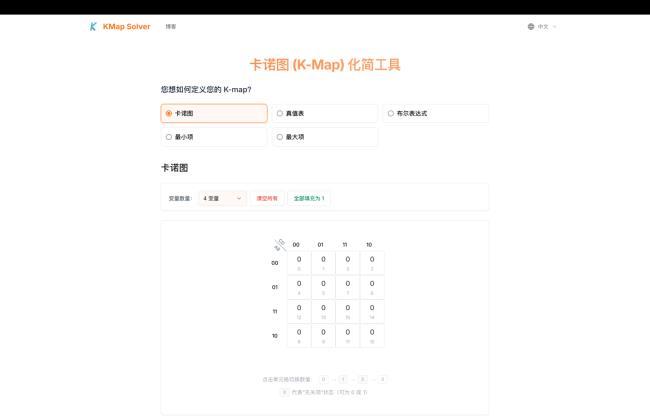Image resolution: width=650 pixels, height=420 pixels.
Task: Toggle K-map cell row 01 column 10
Action: click(372, 287)
